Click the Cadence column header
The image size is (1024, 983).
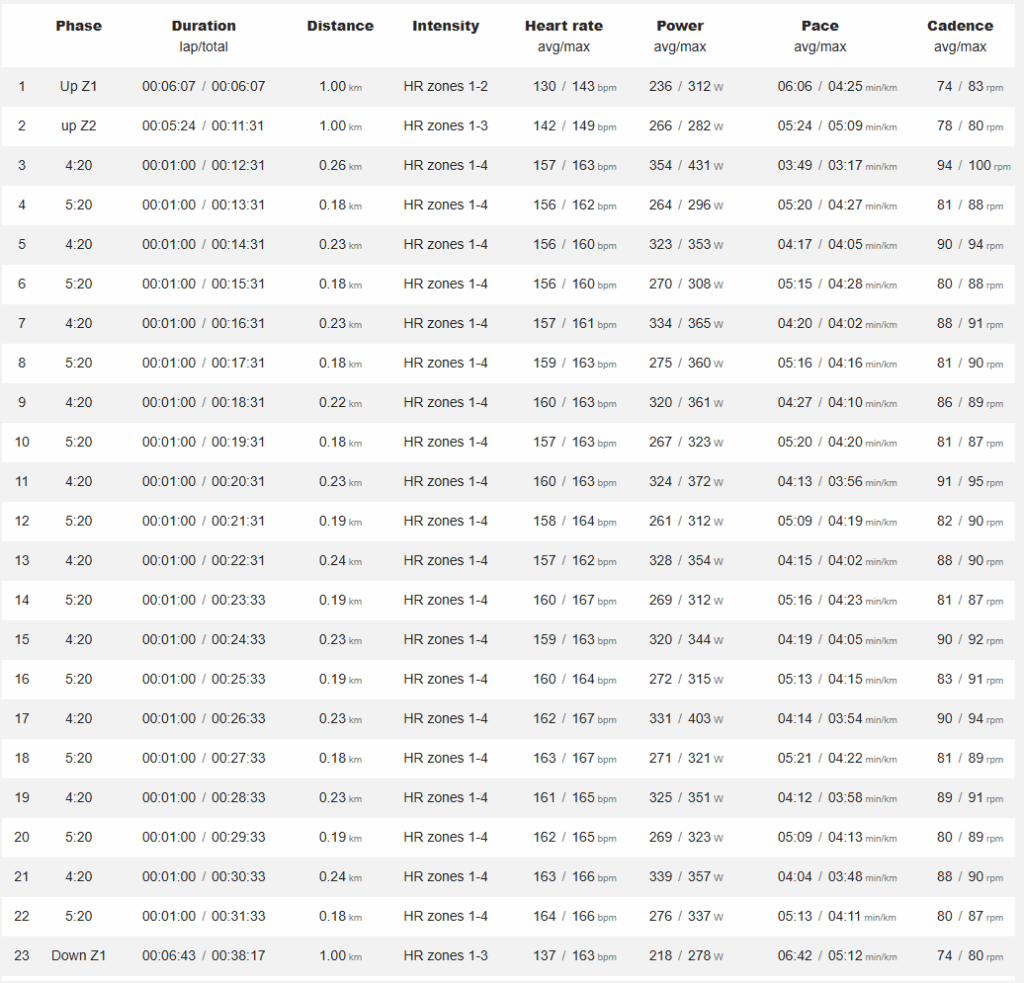coord(960,25)
